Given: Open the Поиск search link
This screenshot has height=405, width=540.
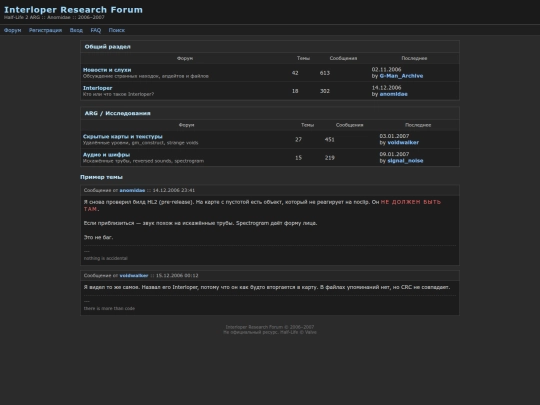Looking at the screenshot, I should coord(117,30).
